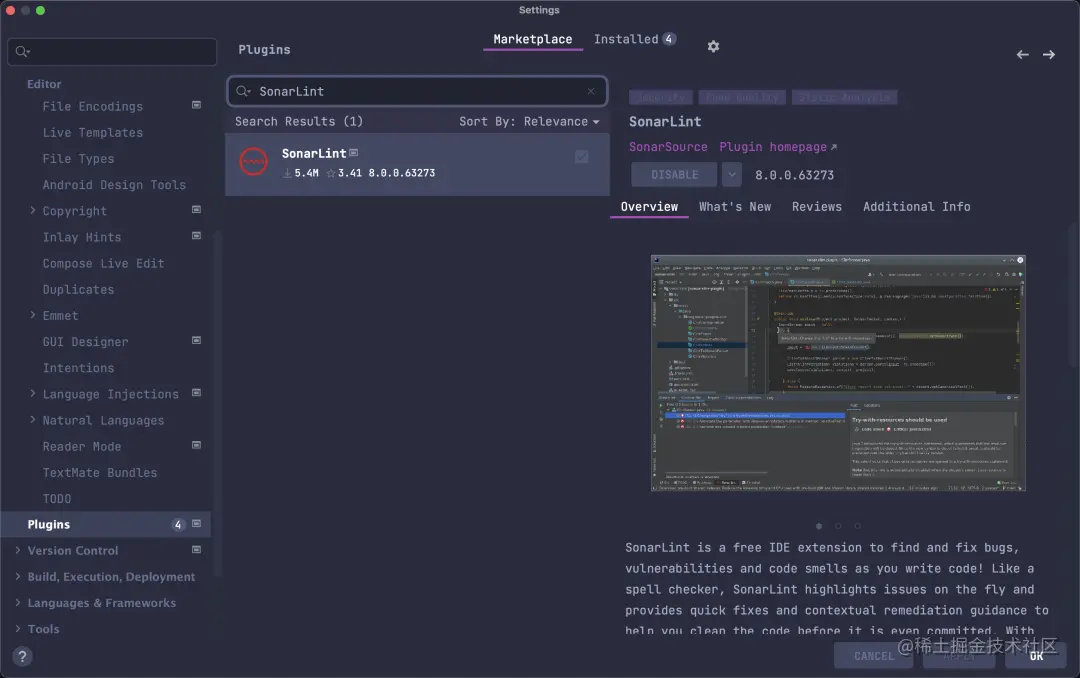Open the dropdown arrow beside Disable
This screenshot has width=1080, height=678.
point(731,175)
